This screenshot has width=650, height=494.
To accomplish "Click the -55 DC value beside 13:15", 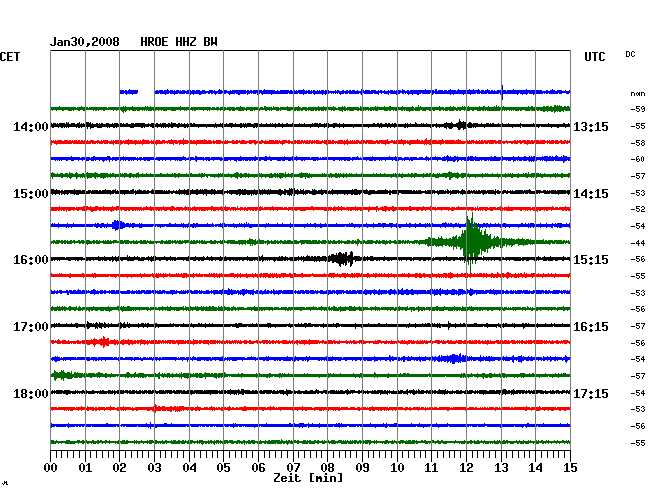I will (x=638, y=126).
